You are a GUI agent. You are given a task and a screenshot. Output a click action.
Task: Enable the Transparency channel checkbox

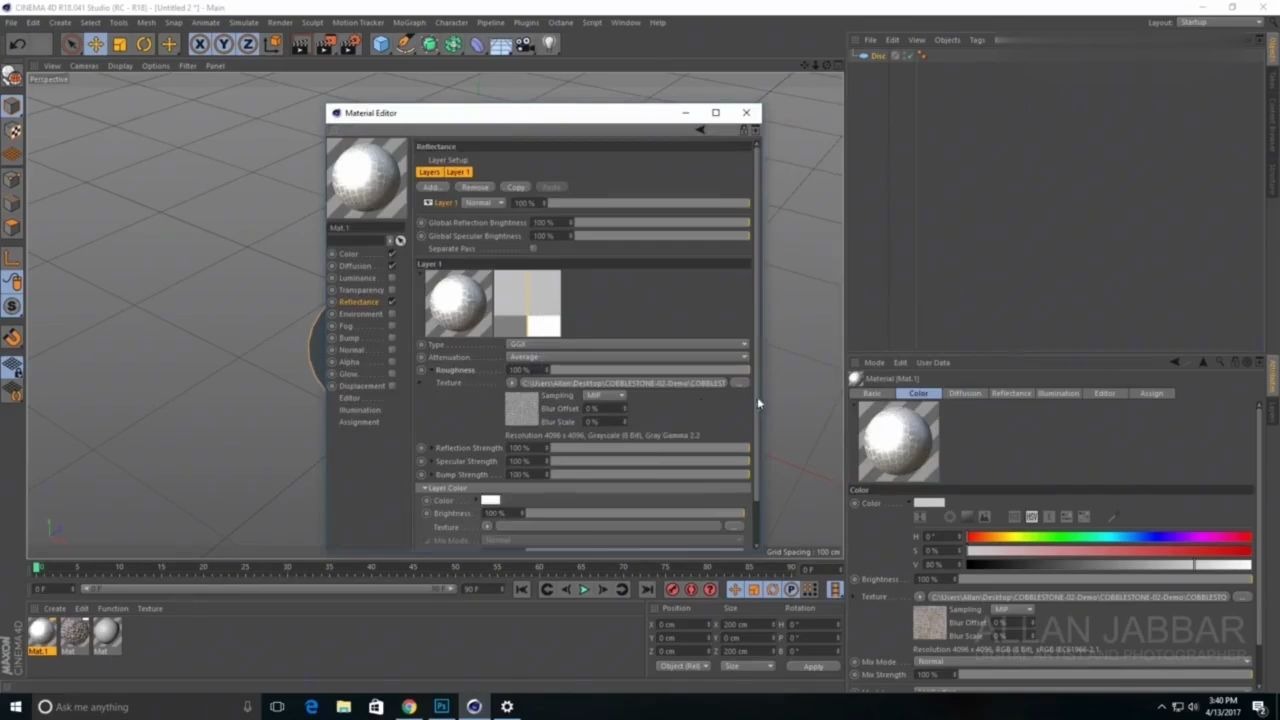(391, 290)
